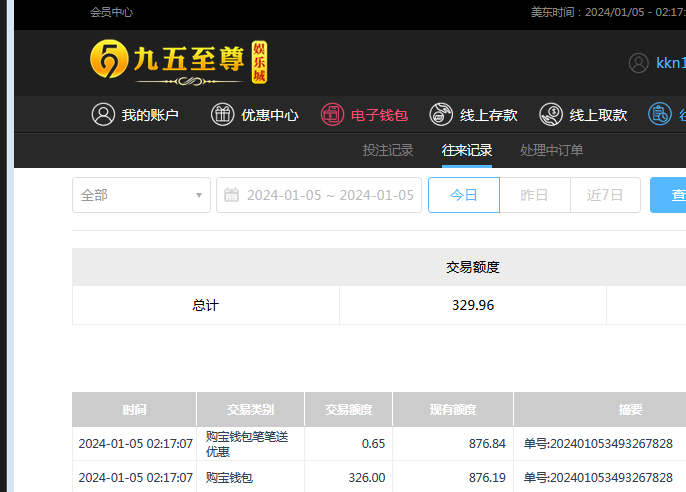Image resolution: width=686 pixels, height=492 pixels.
Task: Switch to 往来记录 tab
Action: (467, 150)
